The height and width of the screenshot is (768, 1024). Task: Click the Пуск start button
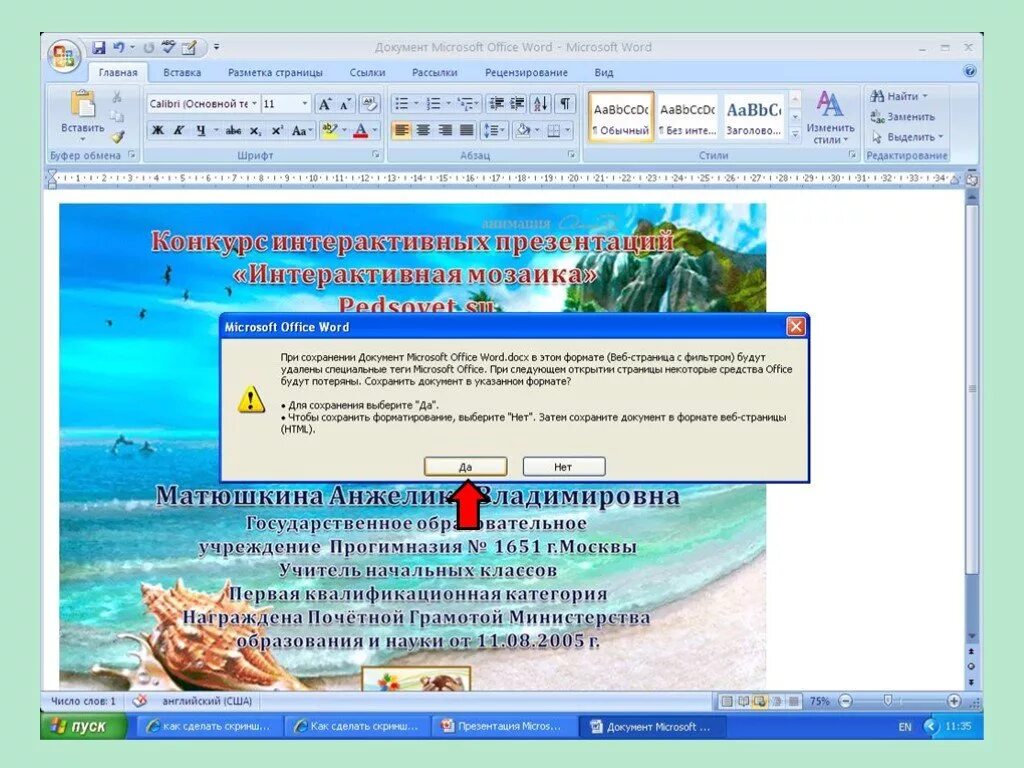pyautogui.click(x=84, y=726)
